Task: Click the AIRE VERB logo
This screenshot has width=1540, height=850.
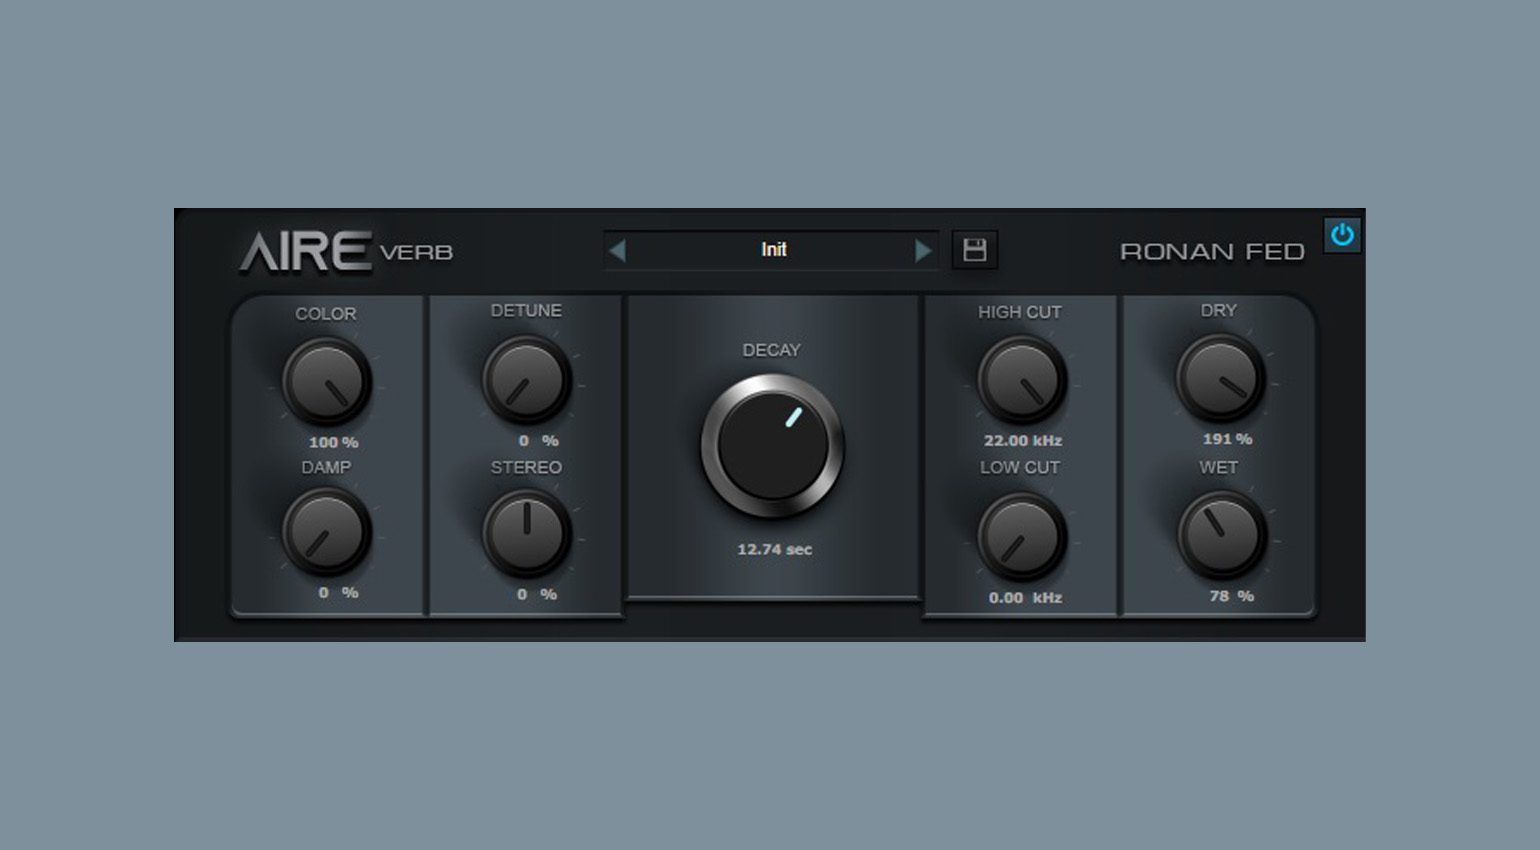Action: pos(345,252)
